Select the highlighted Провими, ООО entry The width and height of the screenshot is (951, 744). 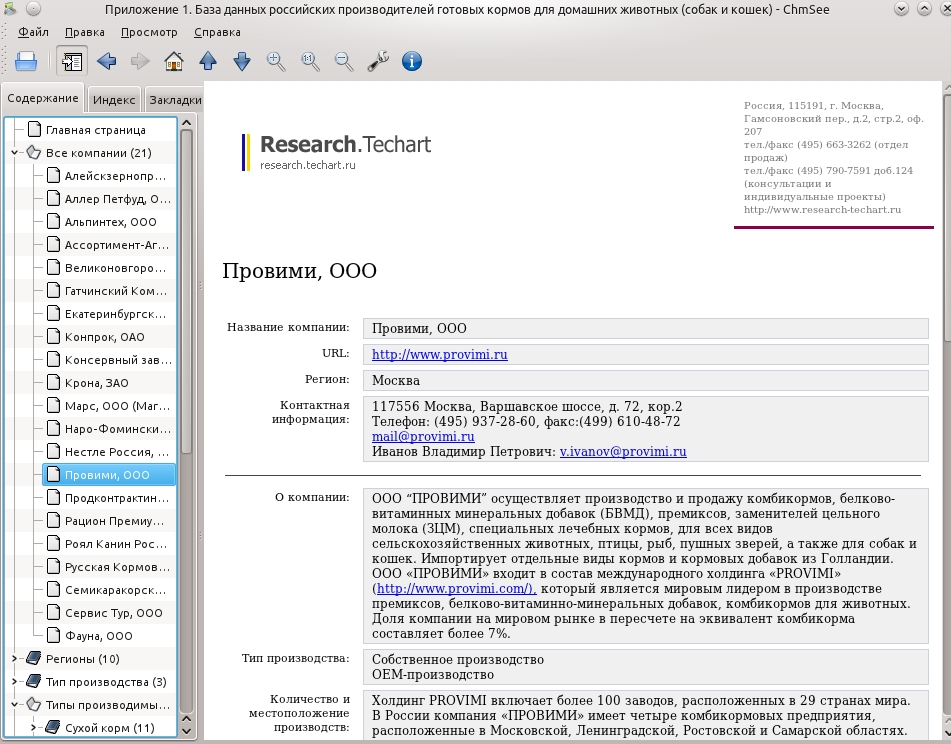[107, 475]
